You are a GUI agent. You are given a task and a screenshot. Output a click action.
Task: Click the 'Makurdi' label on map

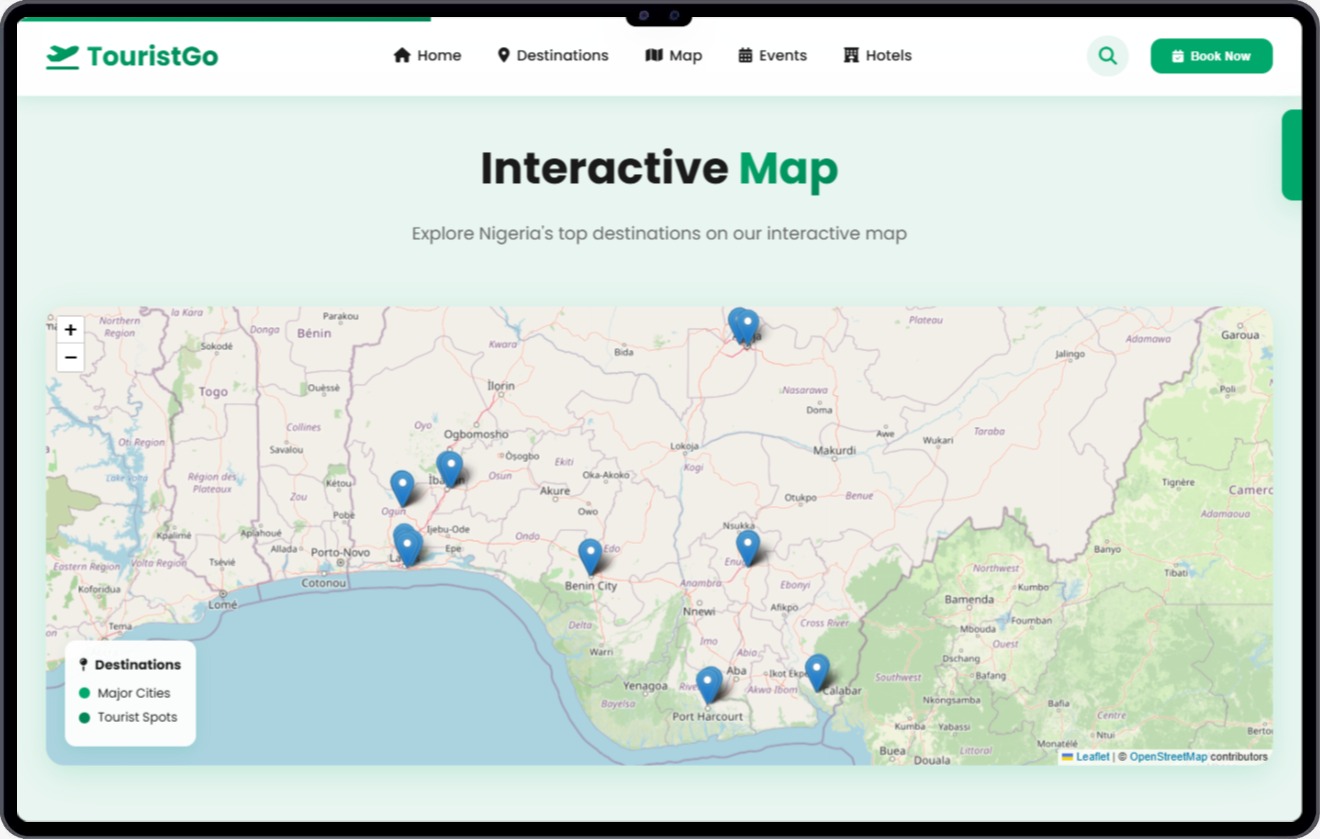[834, 450]
